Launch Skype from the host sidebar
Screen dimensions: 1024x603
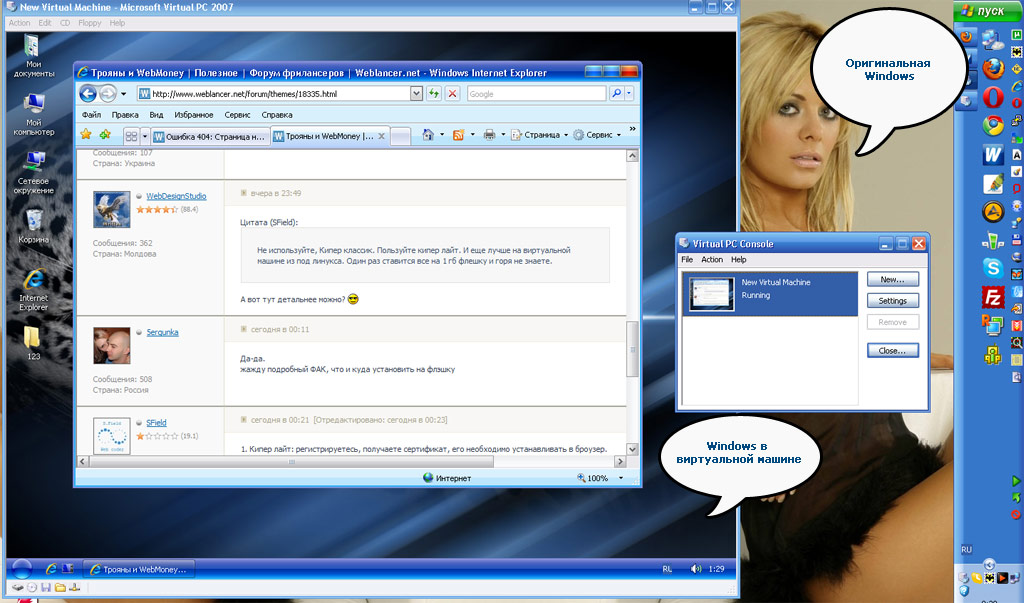(x=993, y=268)
